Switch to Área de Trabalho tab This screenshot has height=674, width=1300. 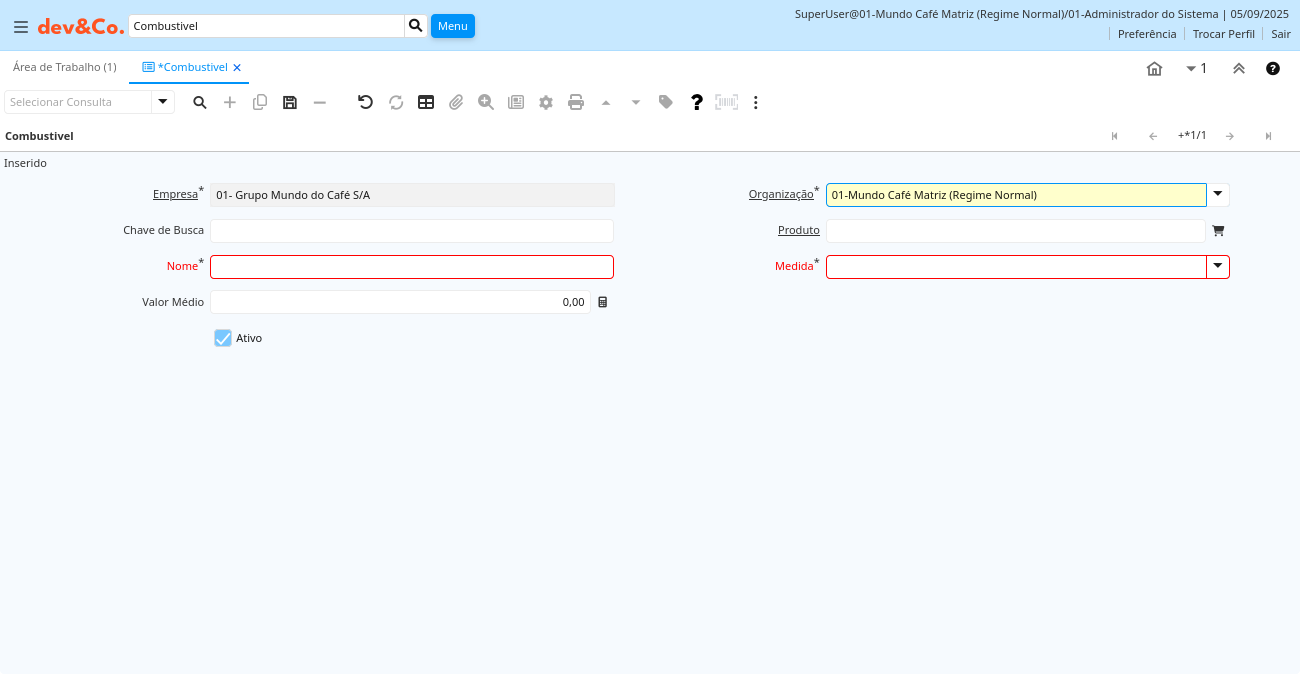coord(65,67)
